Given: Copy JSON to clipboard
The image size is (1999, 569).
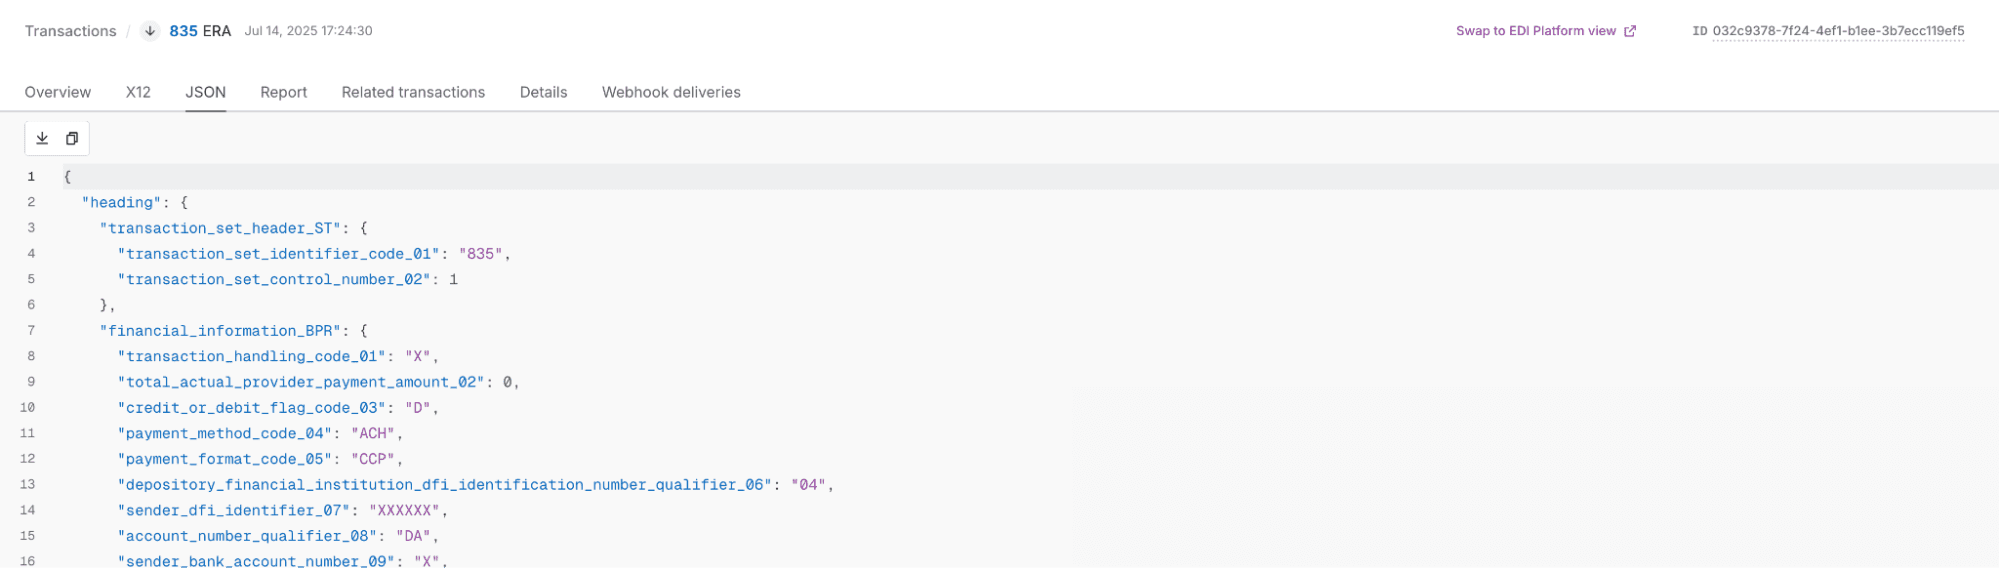Looking at the screenshot, I should point(72,138).
